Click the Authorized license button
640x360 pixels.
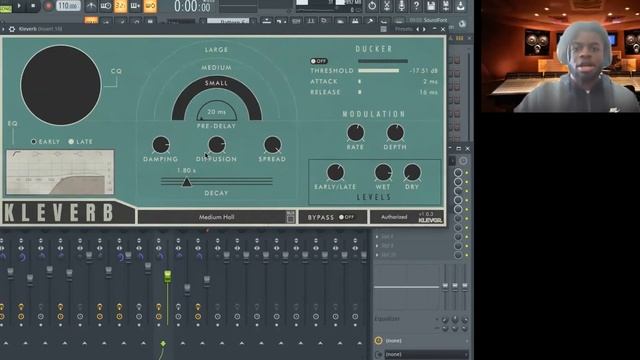pyautogui.click(x=394, y=217)
